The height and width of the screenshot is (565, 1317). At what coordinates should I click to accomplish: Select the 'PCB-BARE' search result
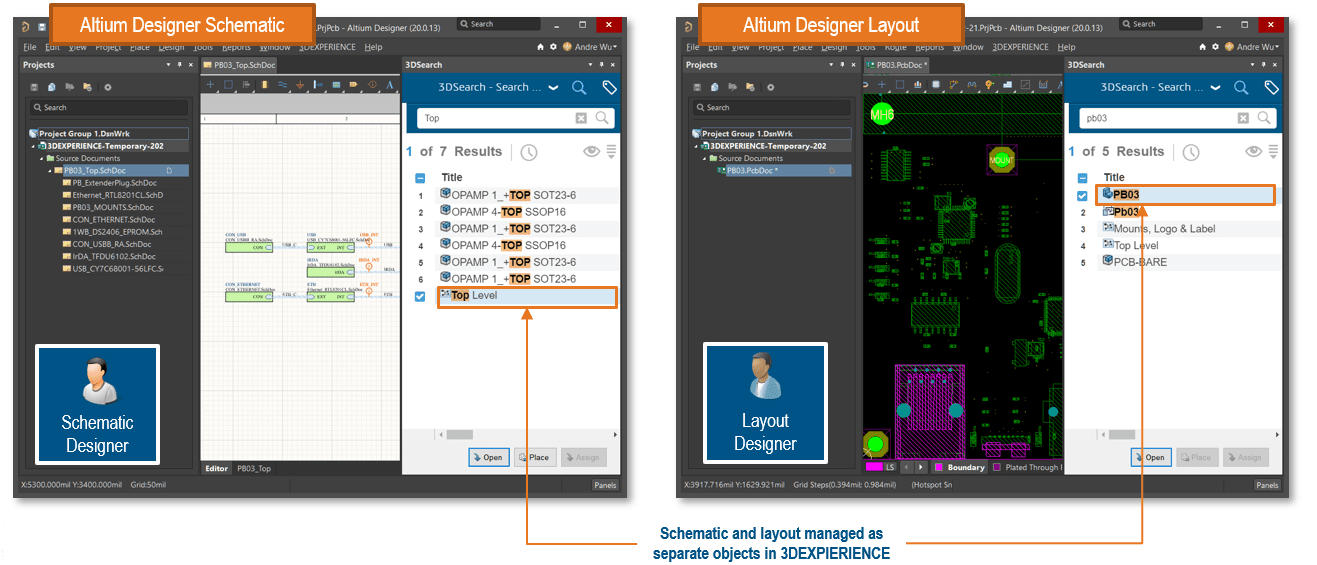point(1140,262)
